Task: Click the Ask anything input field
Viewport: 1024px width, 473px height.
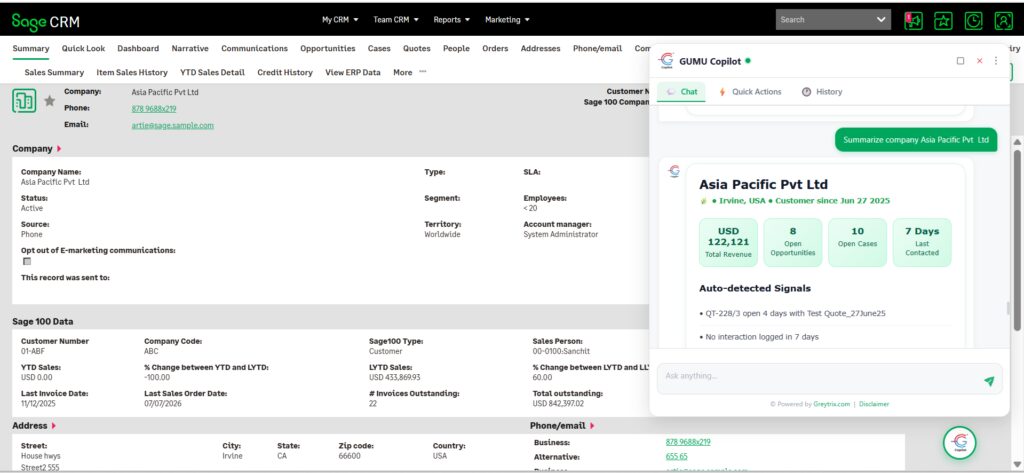Action: tap(820, 378)
